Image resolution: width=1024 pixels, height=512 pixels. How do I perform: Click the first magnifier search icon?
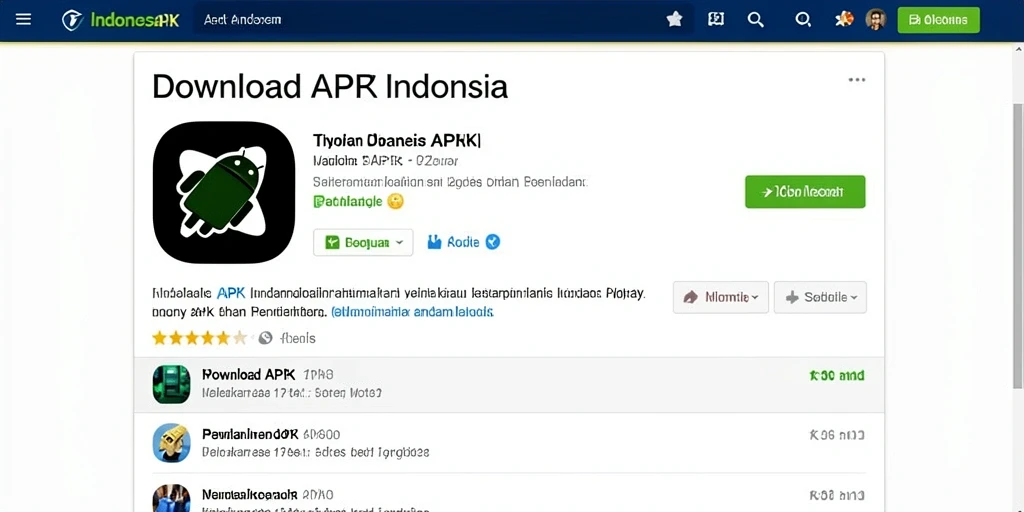pos(756,20)
